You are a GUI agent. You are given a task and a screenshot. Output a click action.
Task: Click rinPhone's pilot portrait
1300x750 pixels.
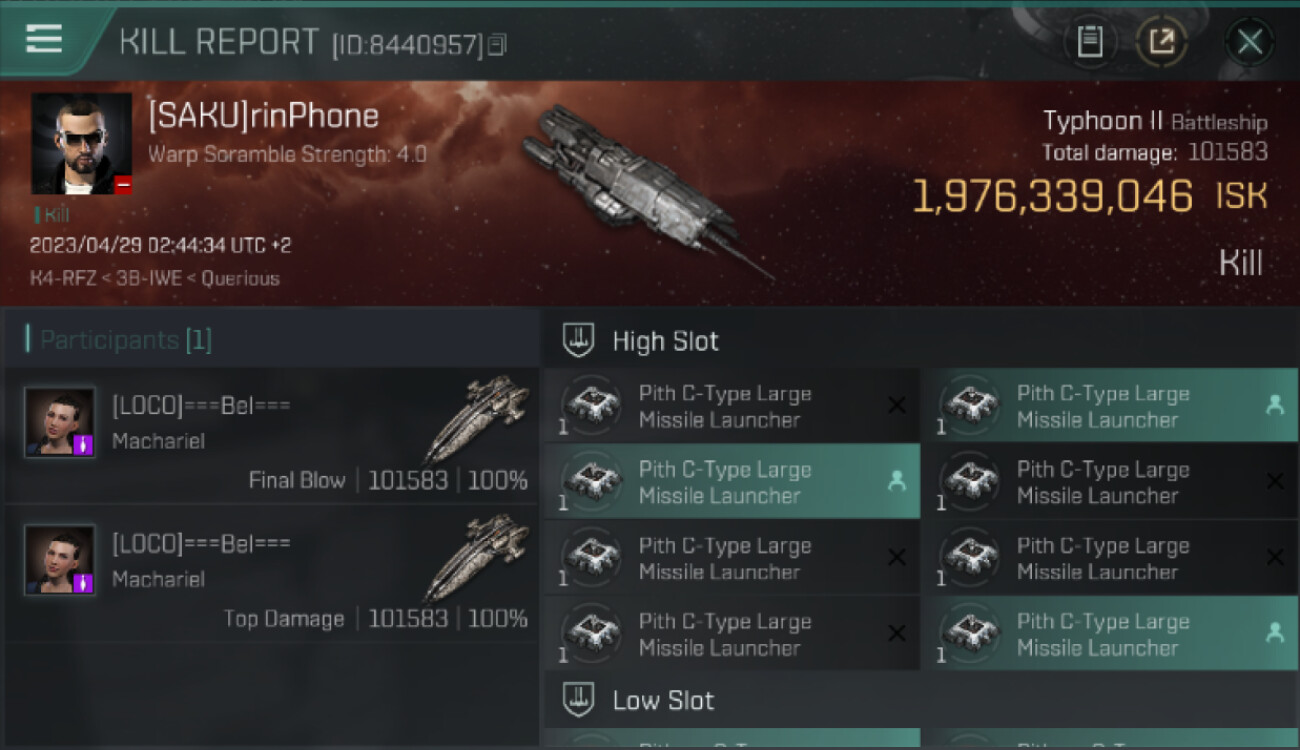(x=81, y=144)
